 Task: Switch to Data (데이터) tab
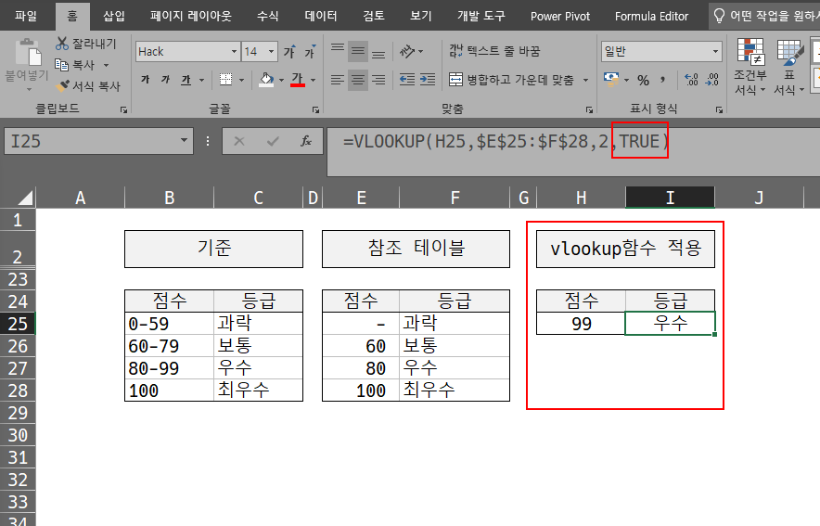pos(321,16)
